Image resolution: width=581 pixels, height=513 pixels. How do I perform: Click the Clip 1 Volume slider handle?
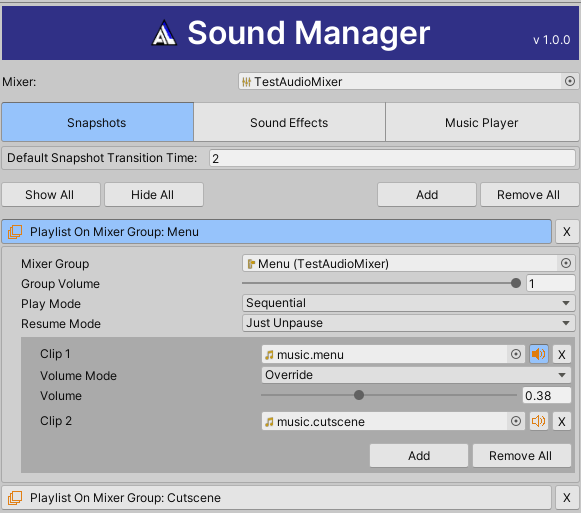[x=359, y=395]
